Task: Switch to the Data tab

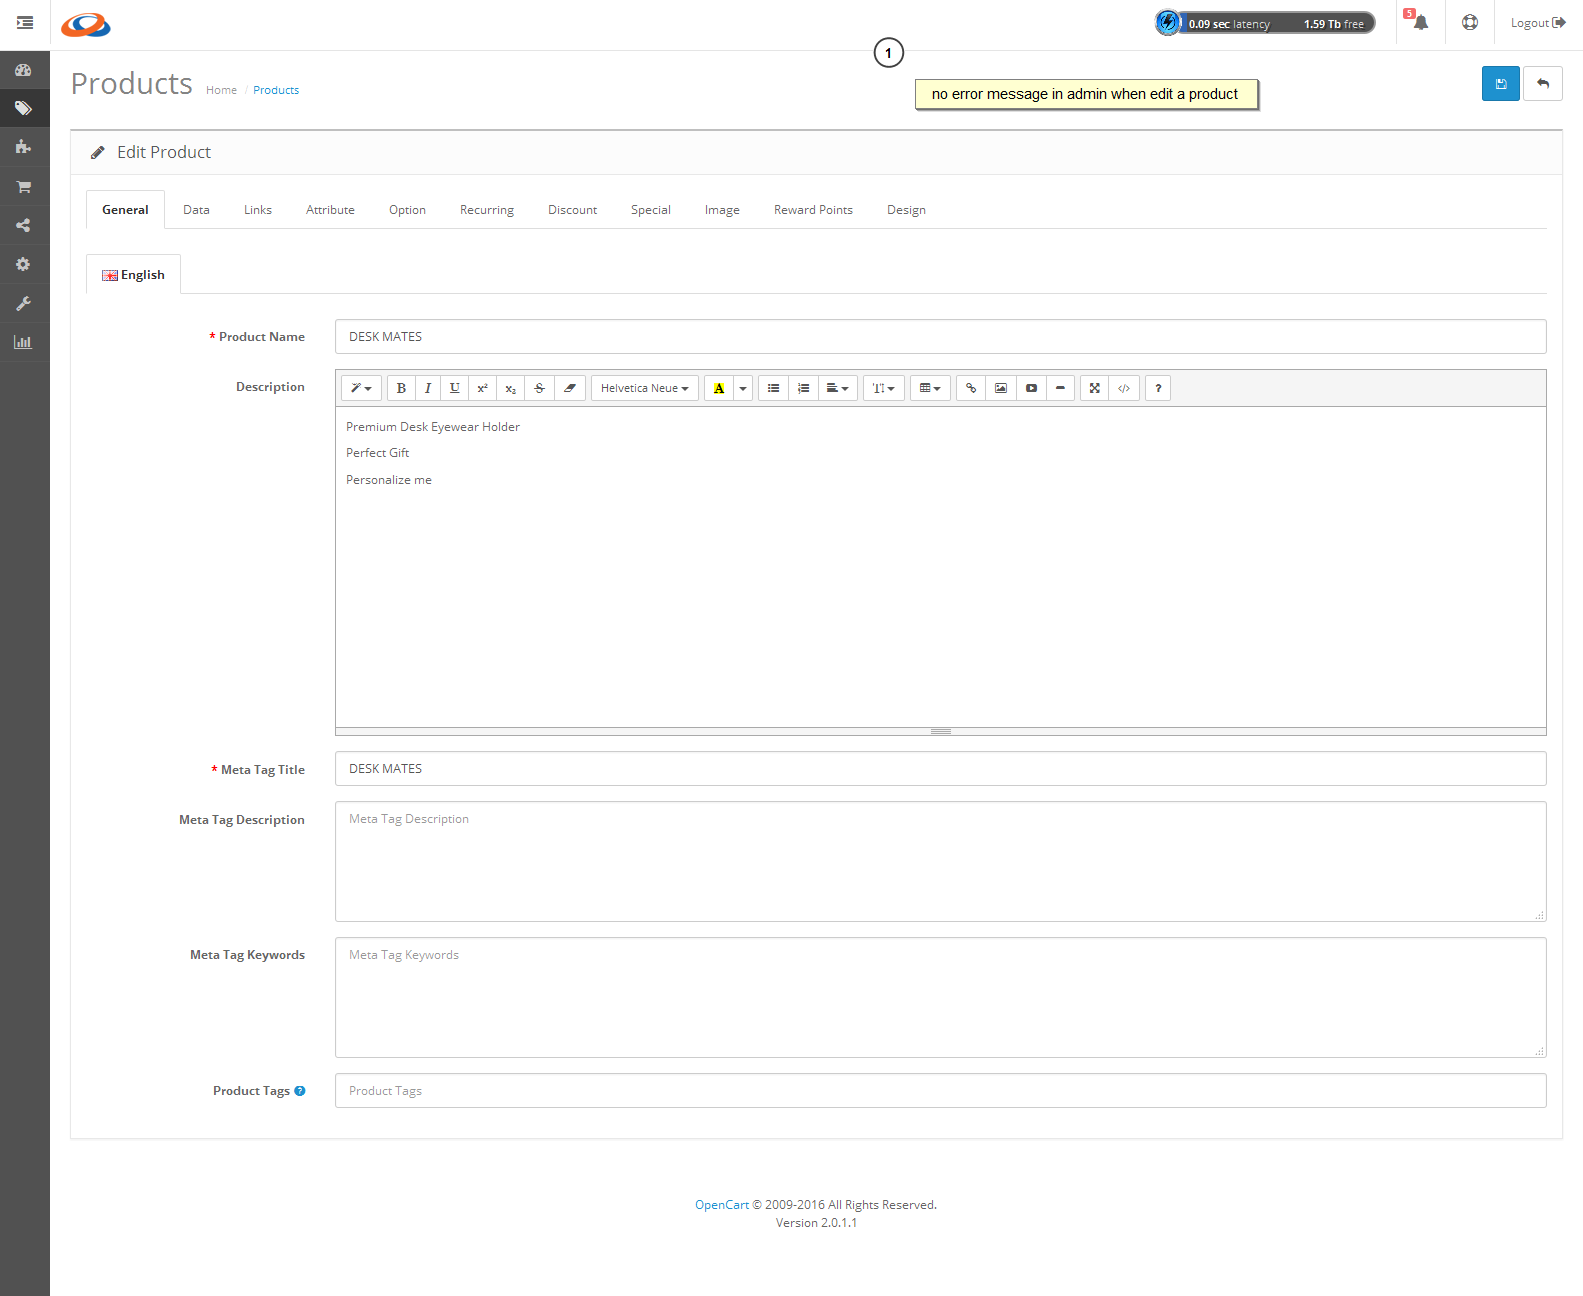Action: tap(196, 210)
